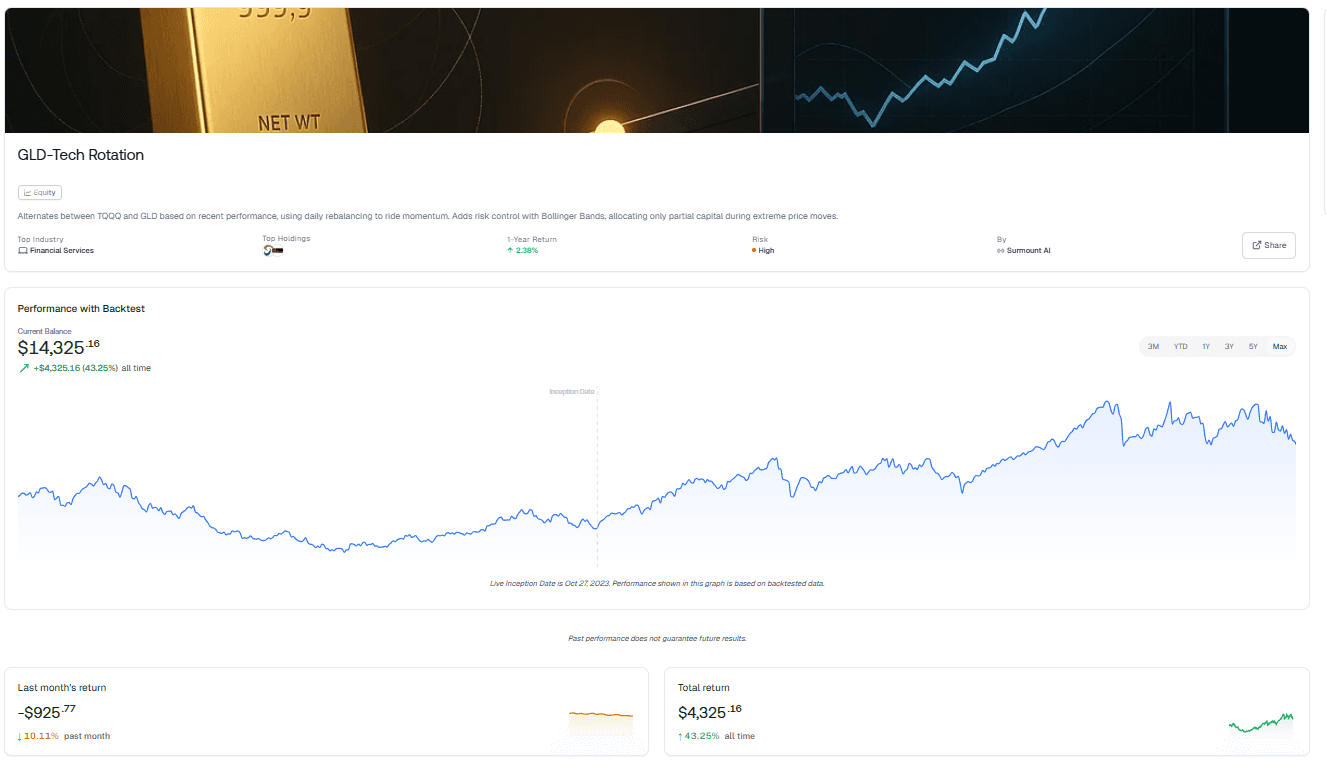The height and width of the screenshot is (771, 1327).
Task: Click the Equity tag badge
Action: (40, 192)
